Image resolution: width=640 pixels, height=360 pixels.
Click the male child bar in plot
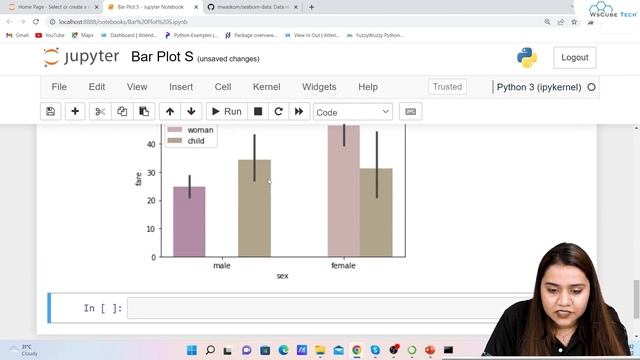[x=254, y=208]
